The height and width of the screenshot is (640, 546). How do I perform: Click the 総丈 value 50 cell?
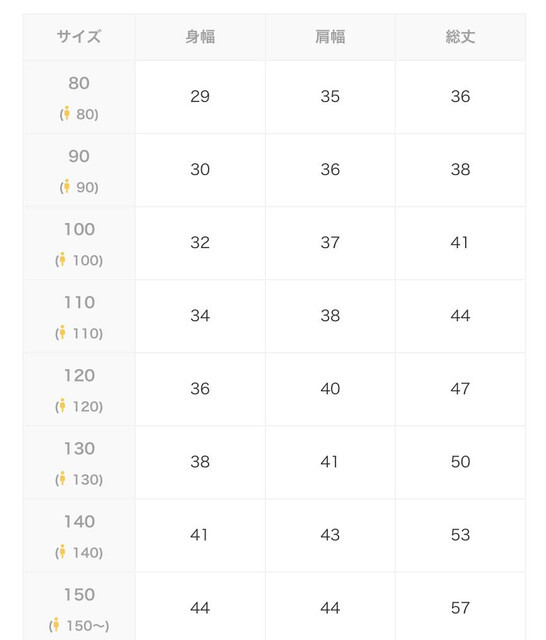460,462
